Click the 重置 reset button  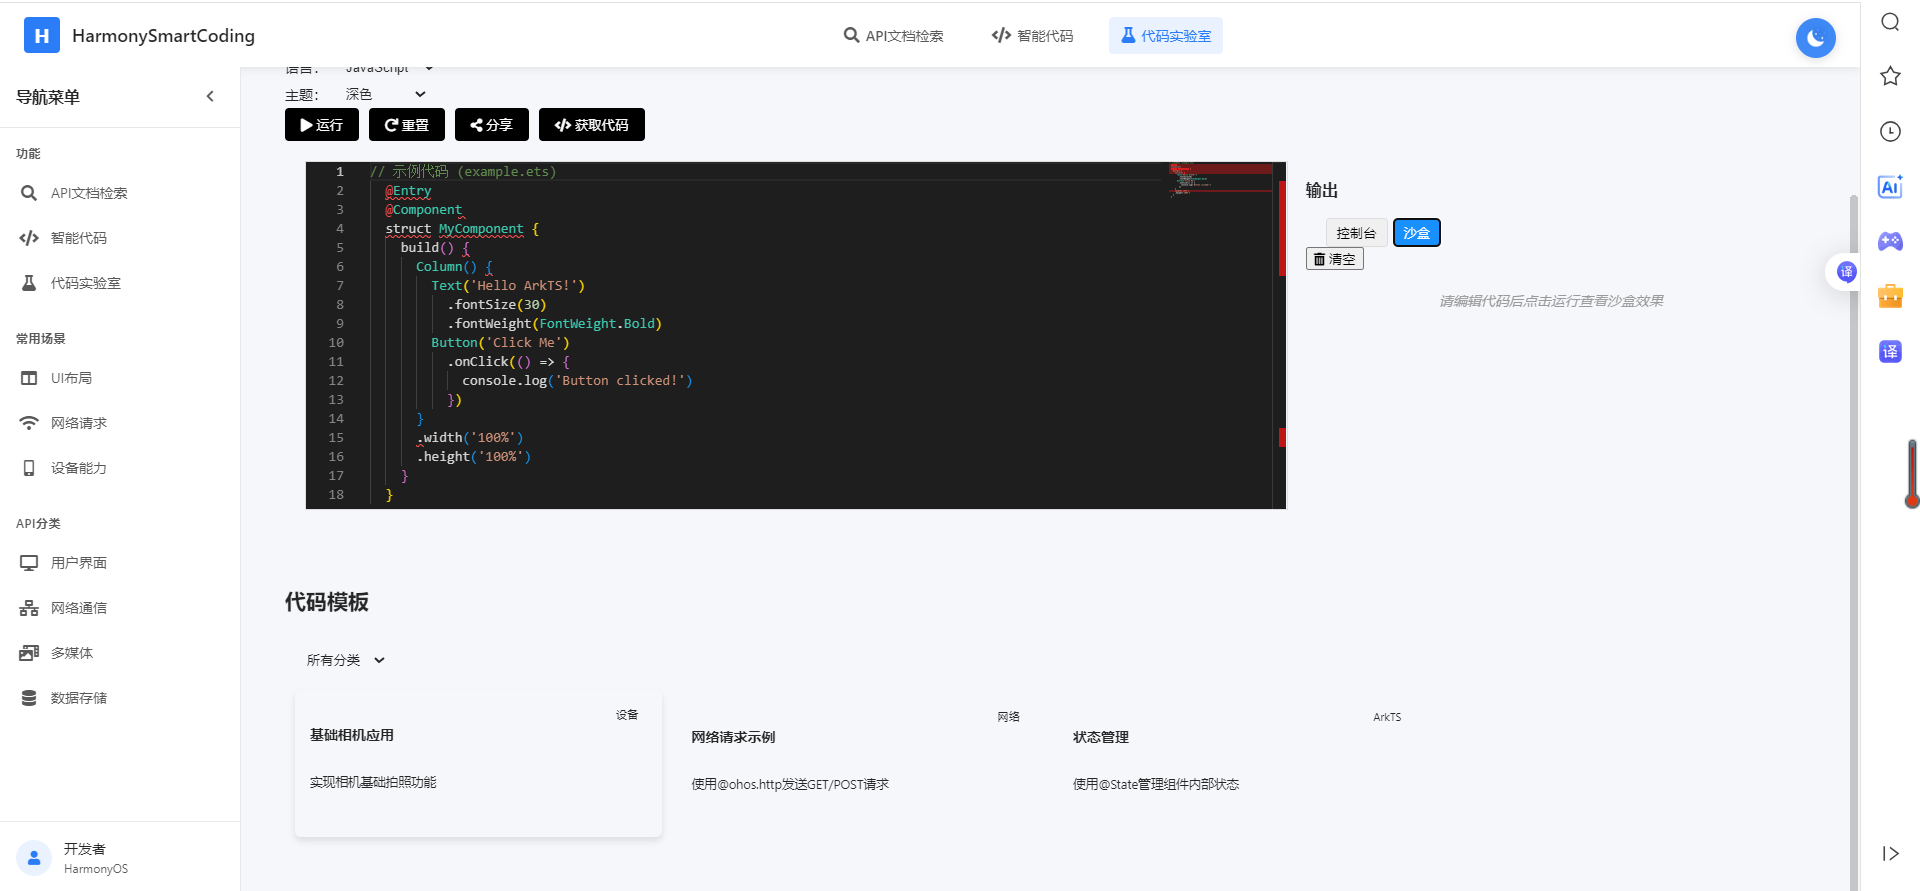click(406, 125)
